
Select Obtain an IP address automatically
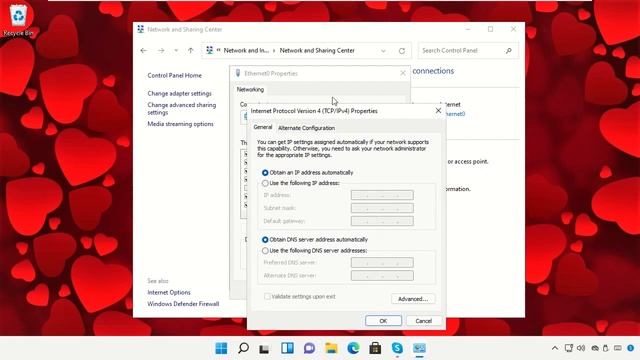tap(307, 173)
